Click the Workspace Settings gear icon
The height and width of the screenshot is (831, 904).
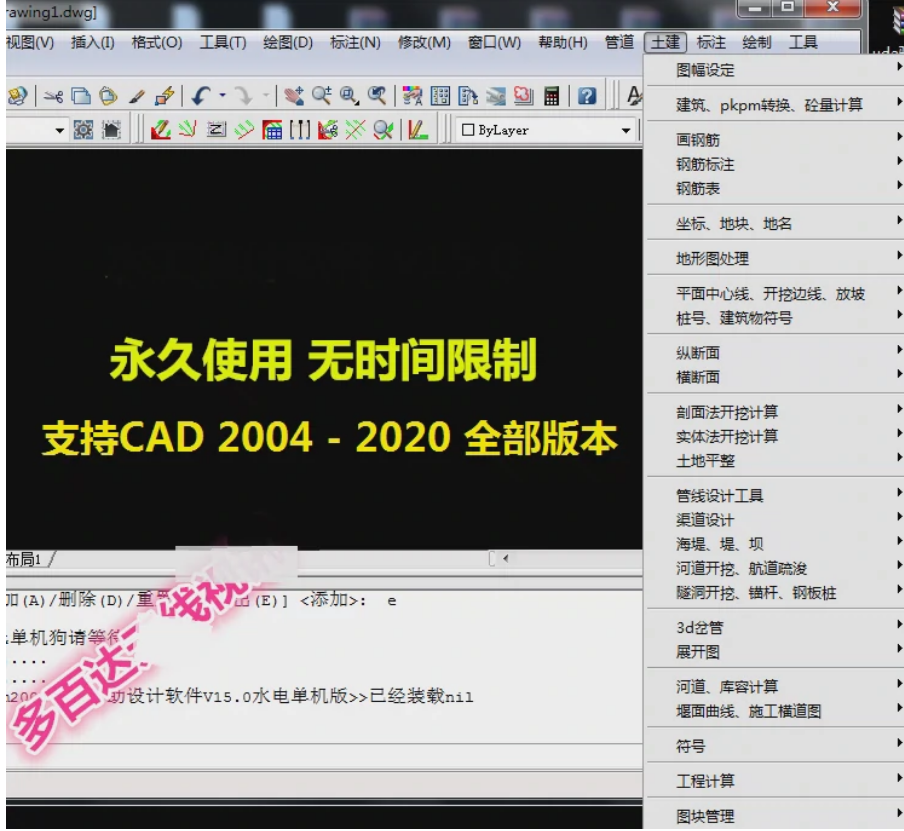point(83,130)
